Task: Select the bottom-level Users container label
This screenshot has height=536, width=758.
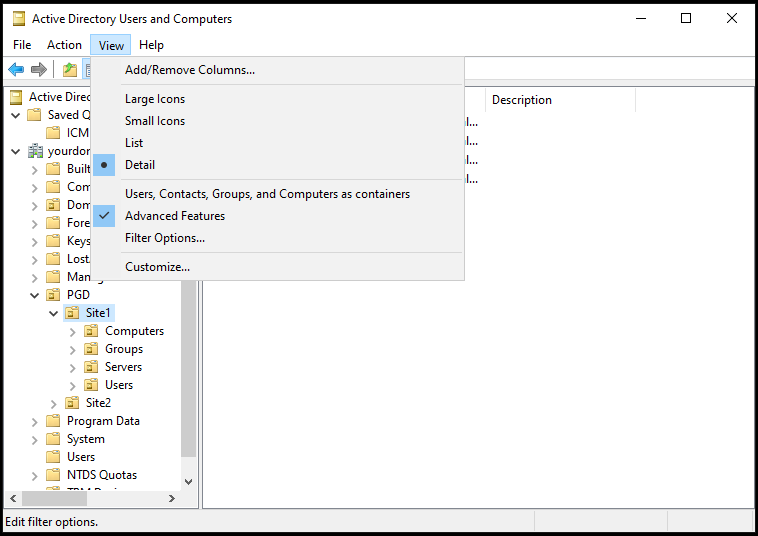Action: [x=81, y=457]
